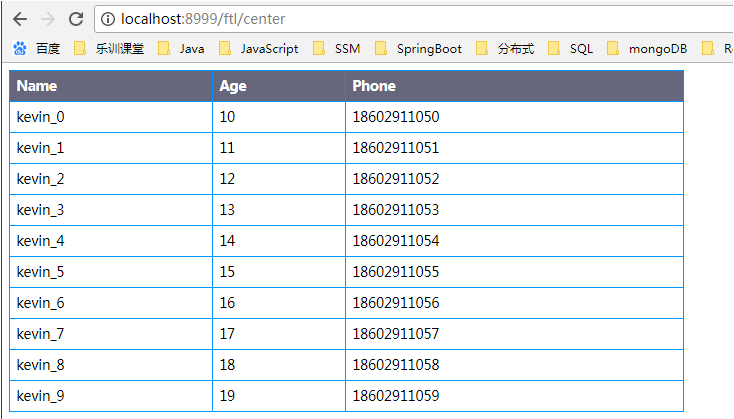Open the JavaScript bookmark folder
The height and width of the screenshot is (419, 734).
click(258, 48)
